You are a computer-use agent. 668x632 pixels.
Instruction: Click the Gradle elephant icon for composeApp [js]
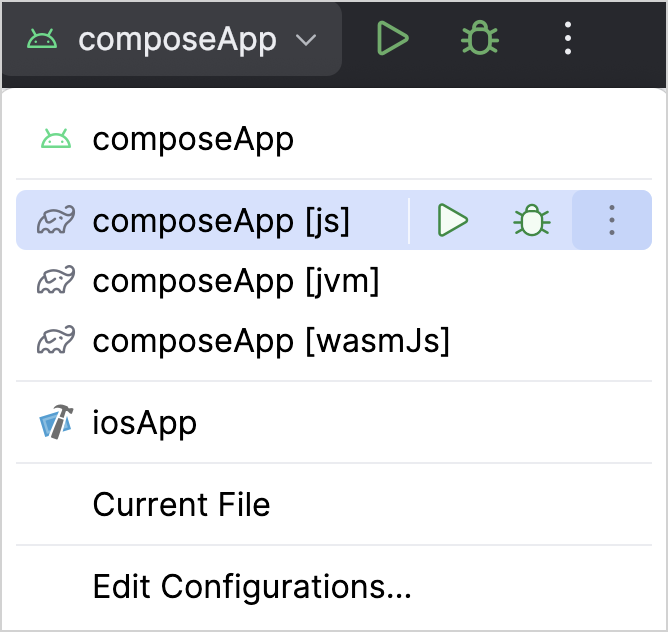[x=56, y=220]
